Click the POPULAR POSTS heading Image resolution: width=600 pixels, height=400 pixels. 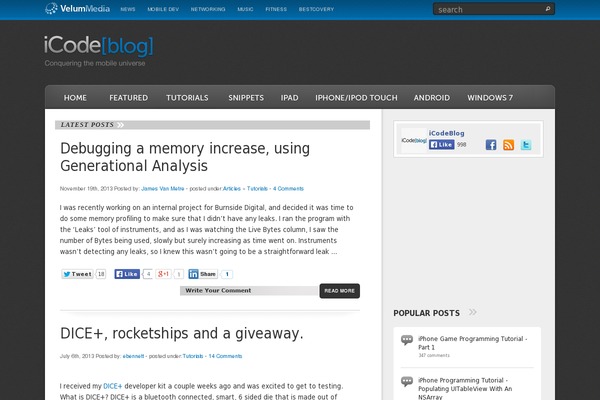click(x=427, y=313)
